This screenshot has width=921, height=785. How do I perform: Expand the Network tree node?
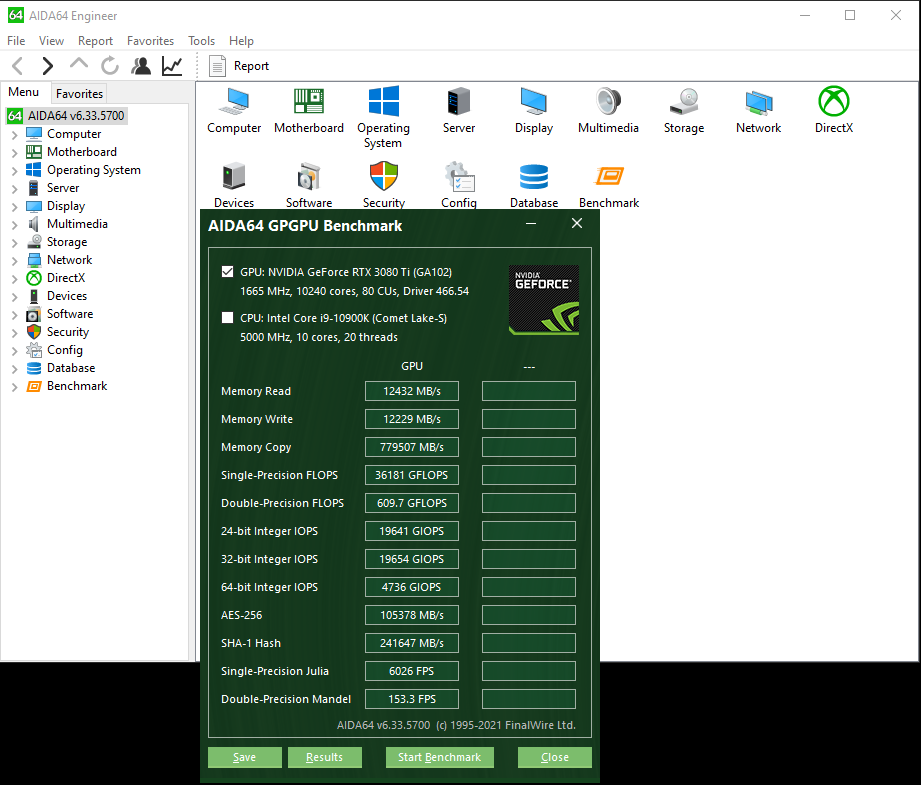[15, 261]
